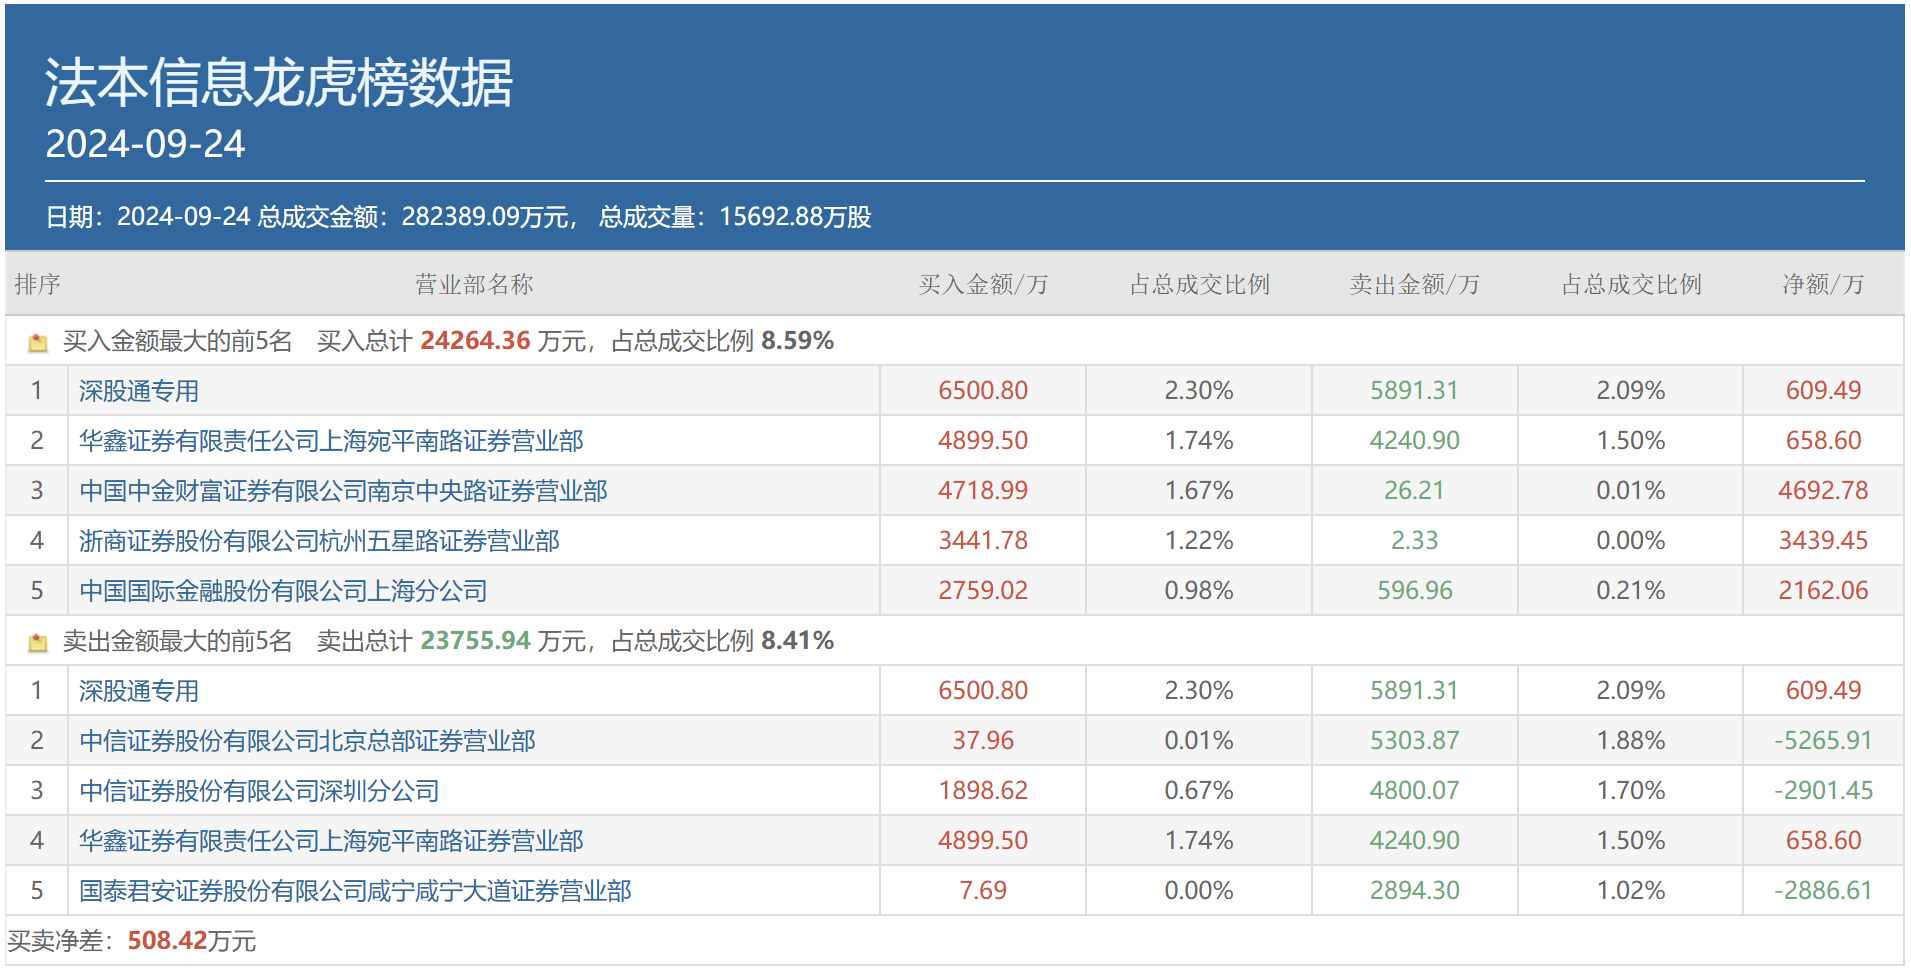Click the 排序 column header
This screenshot has width=1911, height=971.
[x=38, y=285]
